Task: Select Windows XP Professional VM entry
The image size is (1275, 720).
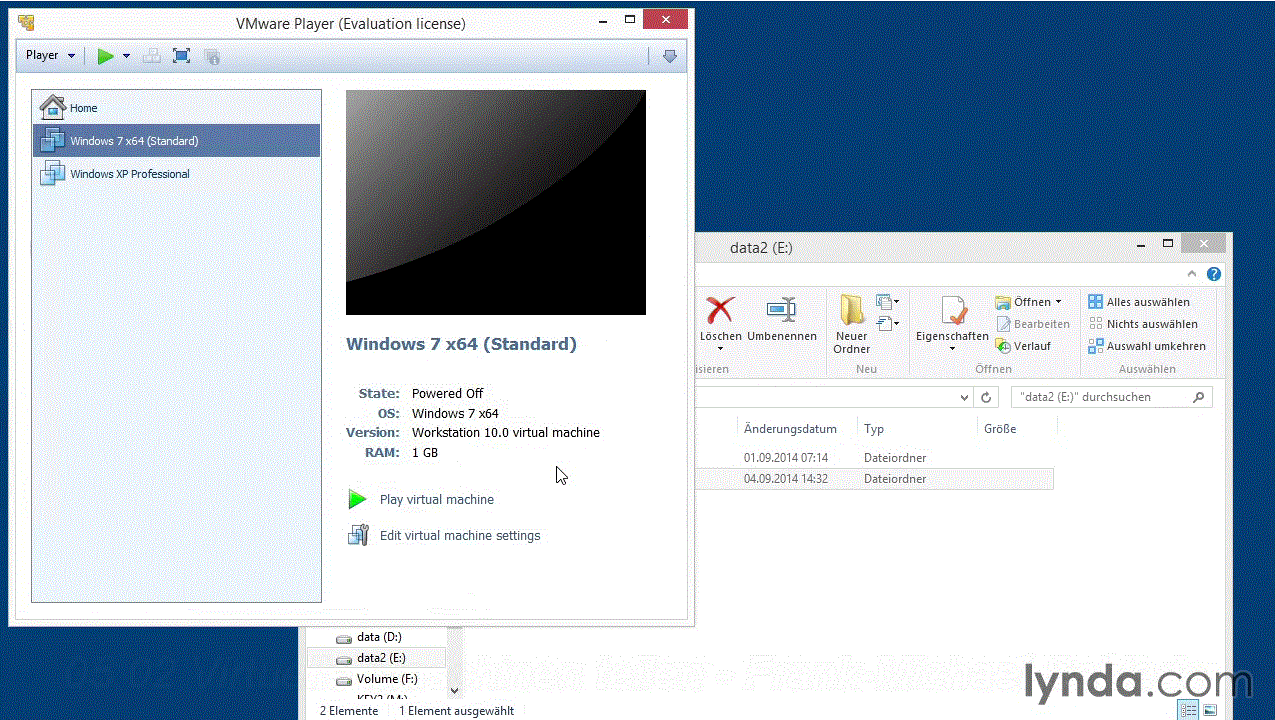Action: [176, 173]
